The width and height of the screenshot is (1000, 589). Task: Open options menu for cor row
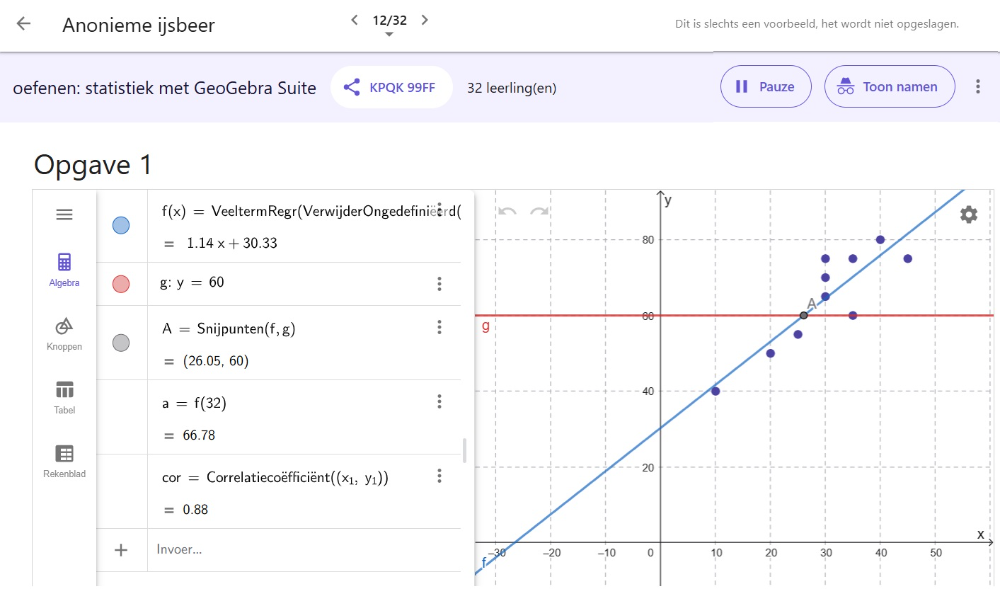tap(439, 476)
